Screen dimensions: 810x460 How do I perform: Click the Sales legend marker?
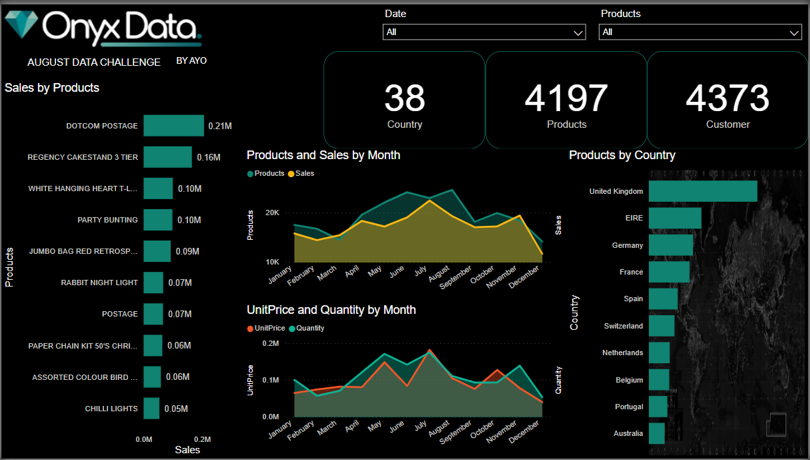point(291,174)
